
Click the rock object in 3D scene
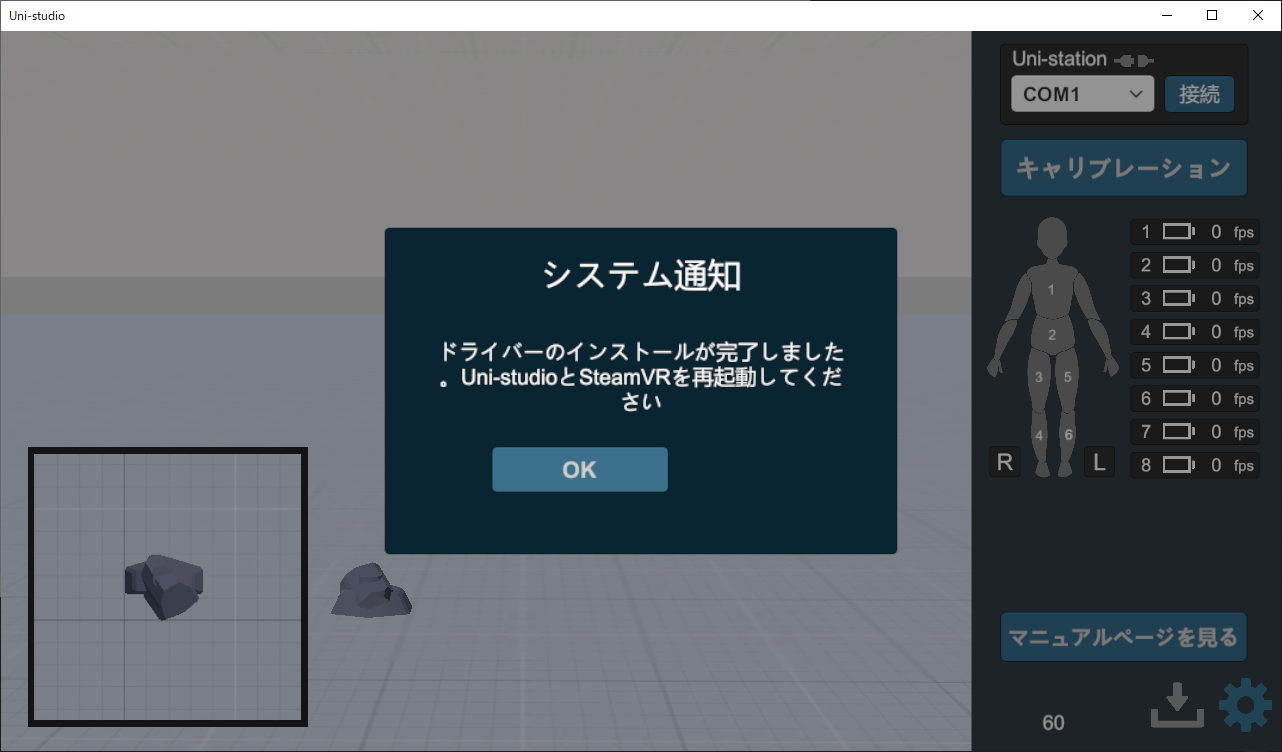click(371, 591)
